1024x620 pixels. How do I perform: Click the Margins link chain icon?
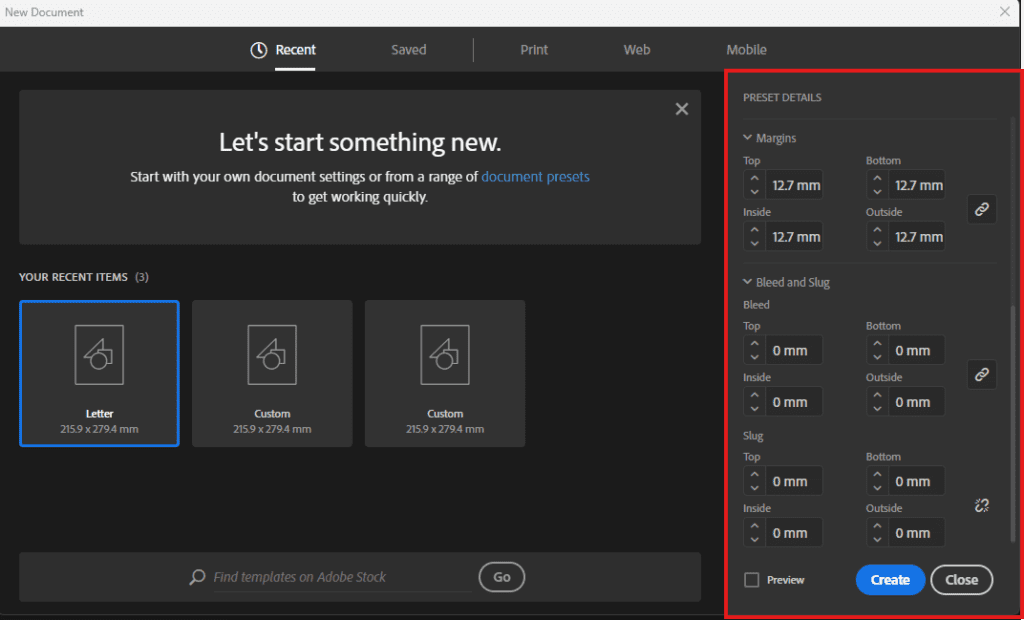click(981, 209)
